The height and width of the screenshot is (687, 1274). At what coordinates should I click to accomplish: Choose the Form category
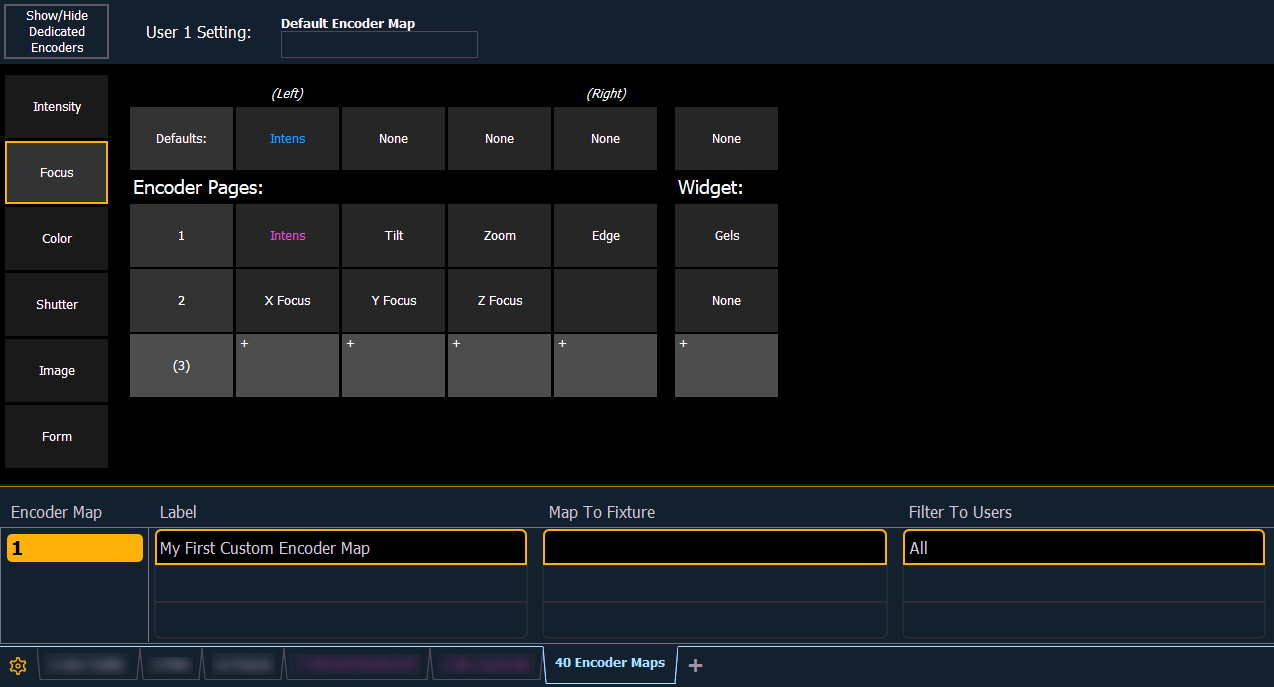click(x=57, y=437)
